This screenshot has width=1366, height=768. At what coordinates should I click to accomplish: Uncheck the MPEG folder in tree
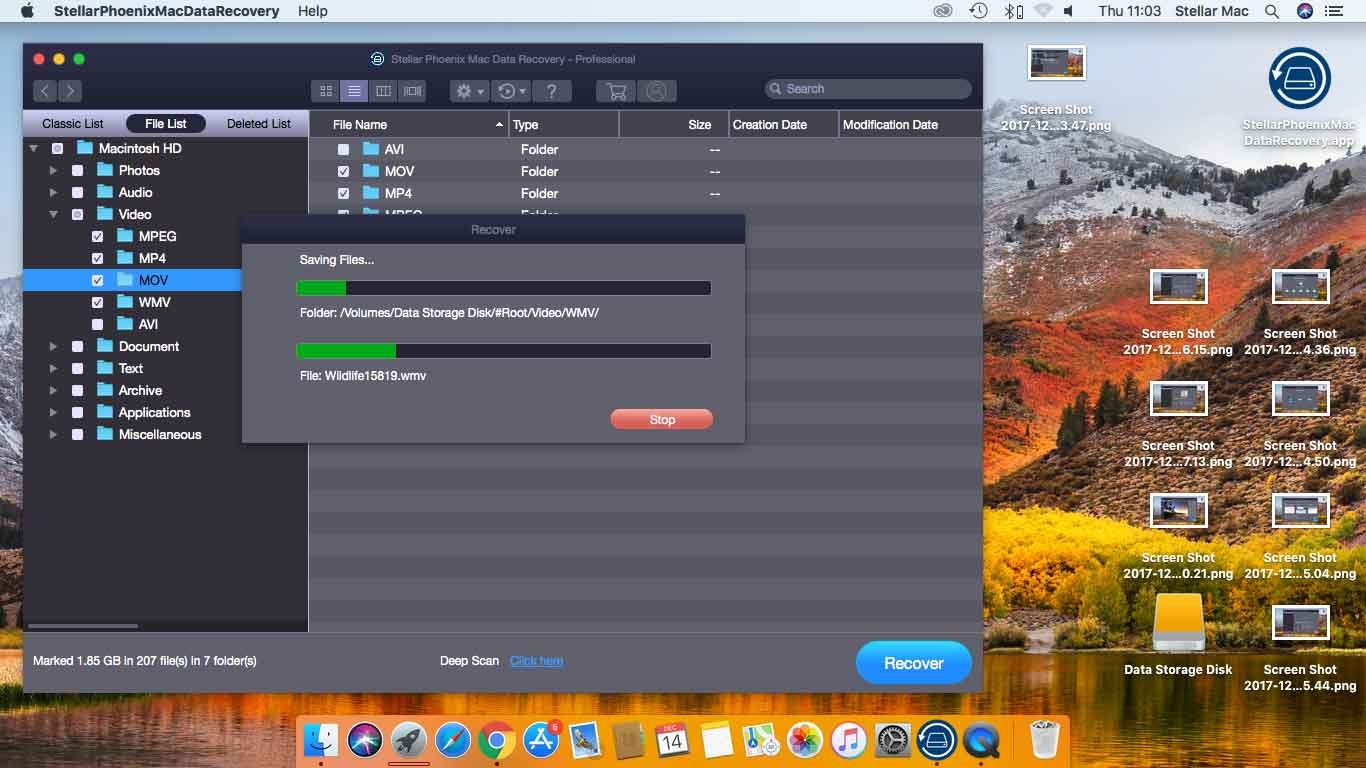point(97,236)
